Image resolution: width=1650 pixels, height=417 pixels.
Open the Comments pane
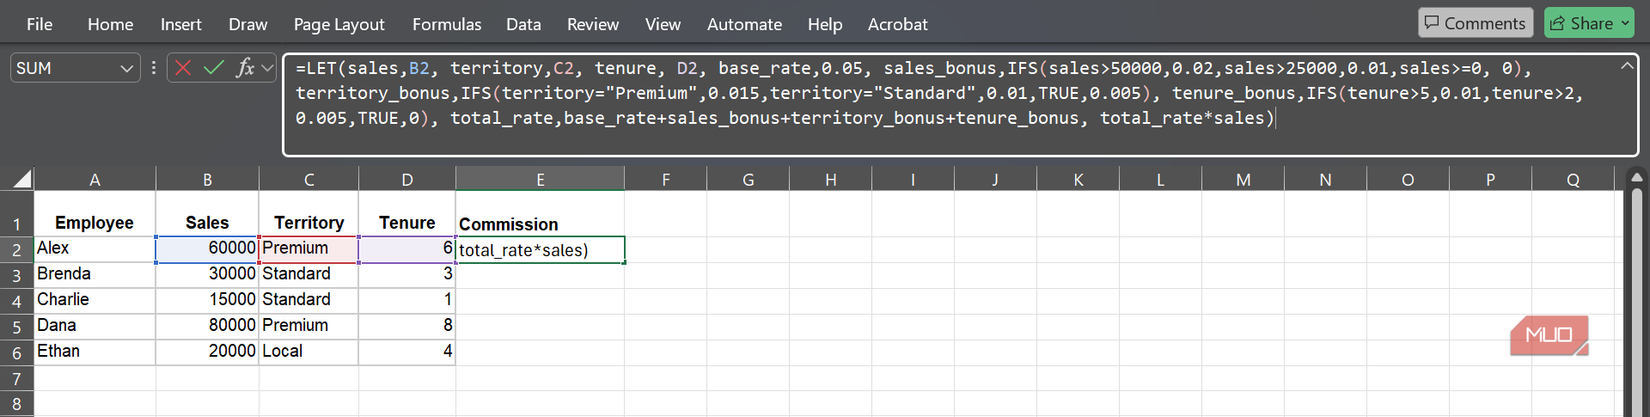pos(1475,23)
